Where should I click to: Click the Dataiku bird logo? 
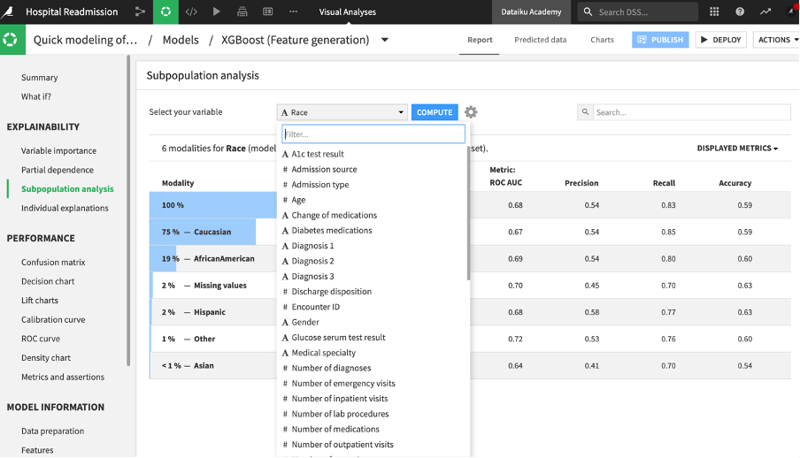point(11,12)
